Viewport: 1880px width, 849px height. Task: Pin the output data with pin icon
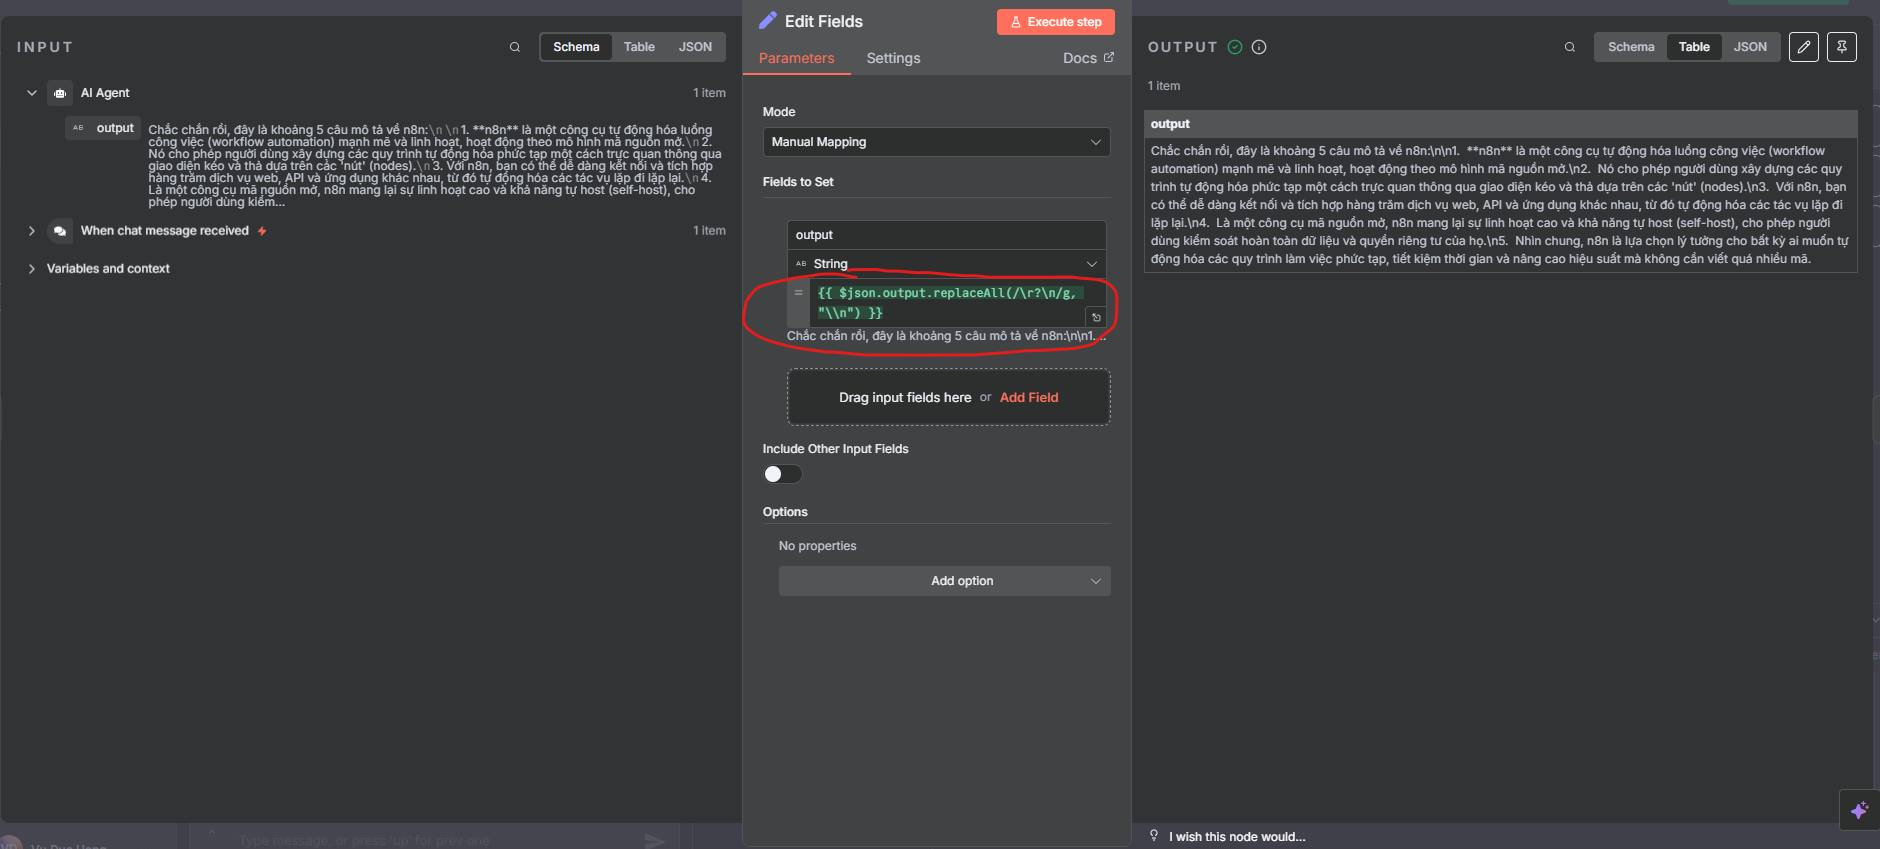pyautogui.click(x=1841, y=47)
